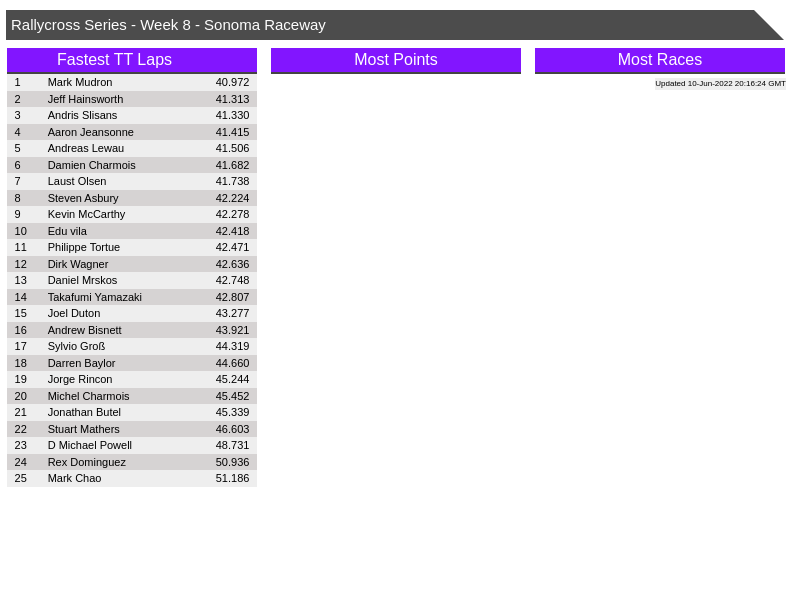The image size is (800, 600).
Task: Click rank number 12 beside Dirk Wagner
Action: pyautogui.click(x=21, y=264)
